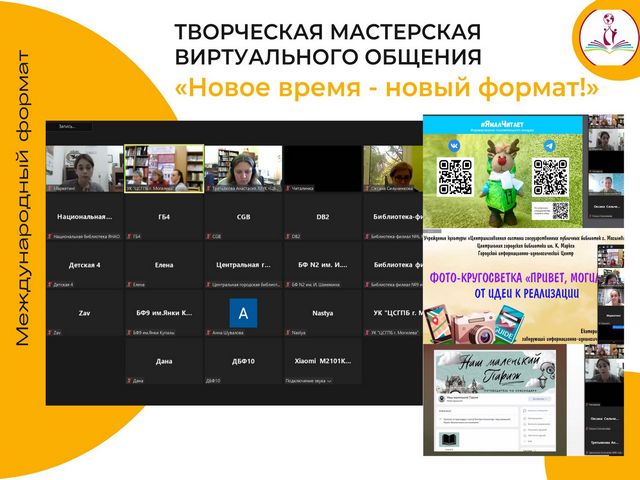The height and width of the screenshot is (480, 640).
Task: Click muted mic icon on DB2 tile
Action: tap(288, 236)
